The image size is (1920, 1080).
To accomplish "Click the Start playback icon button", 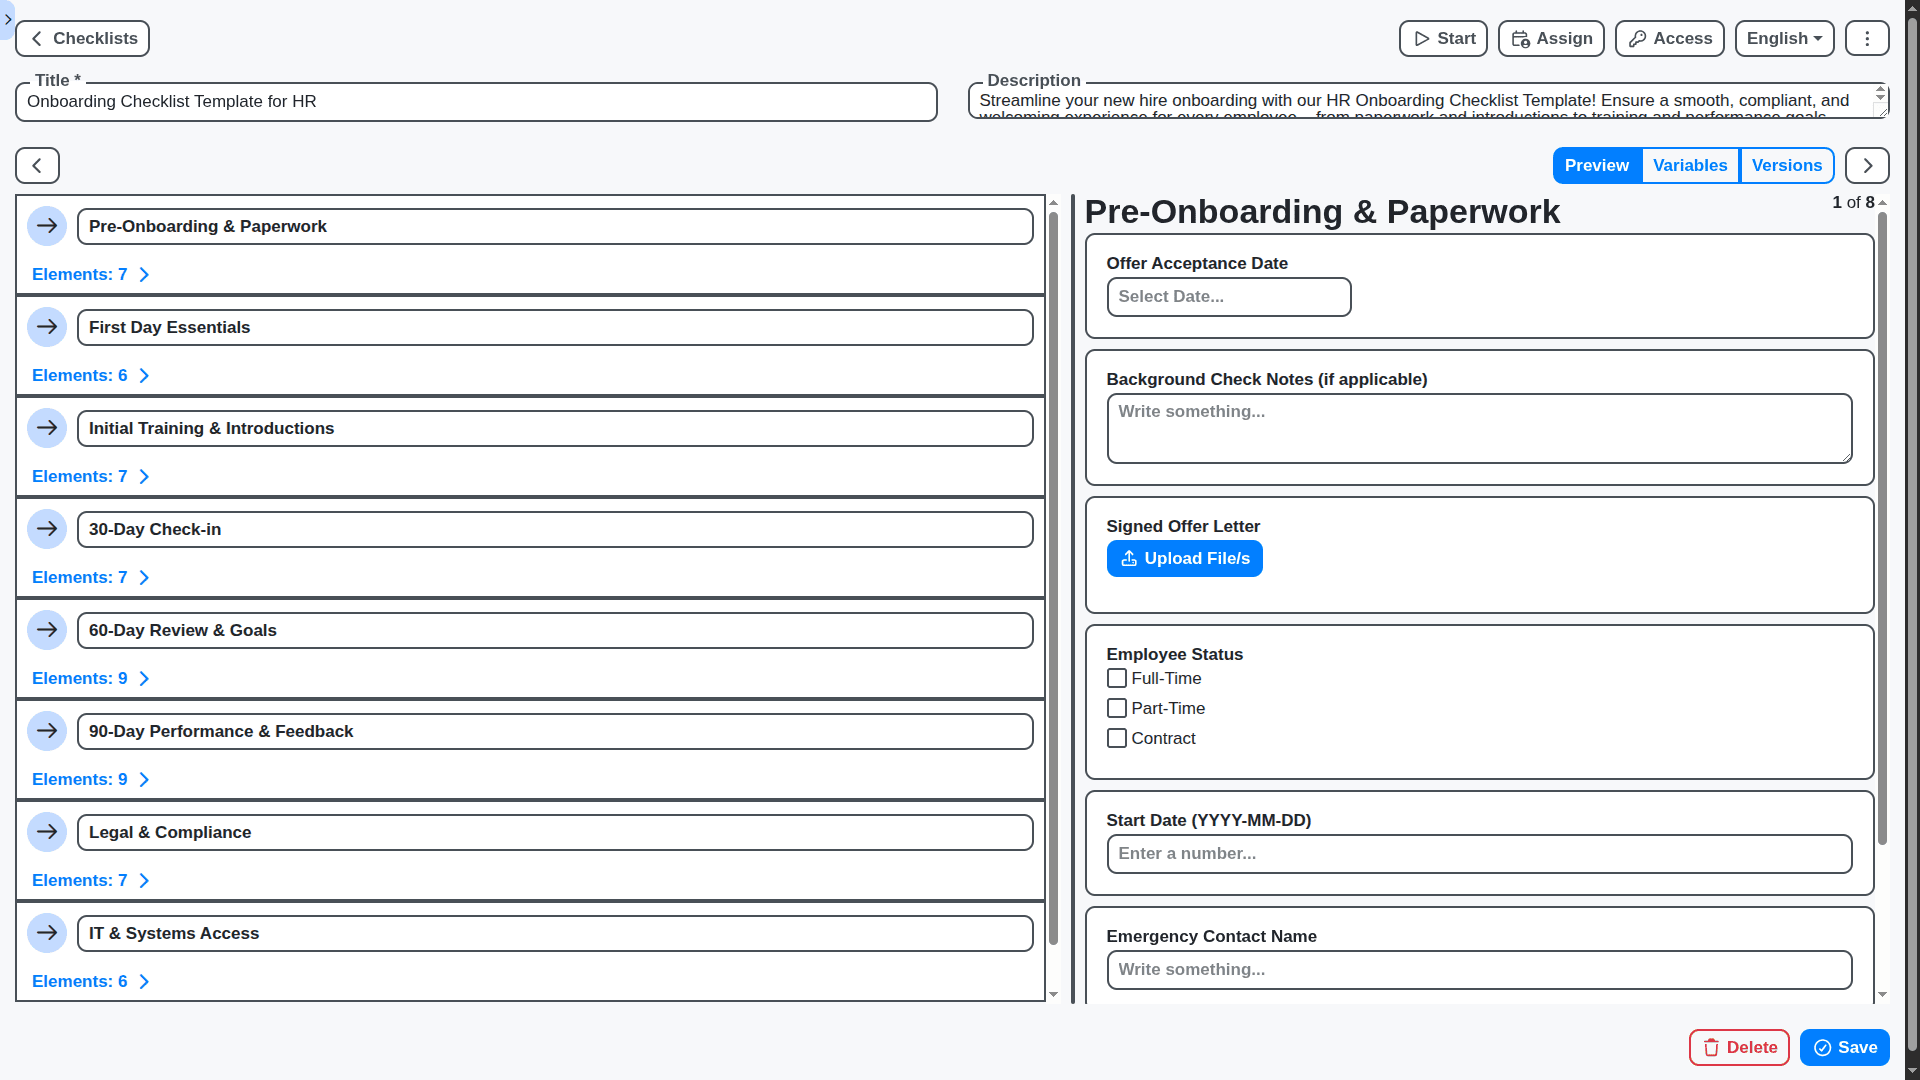I will [x=1422, y=38].
